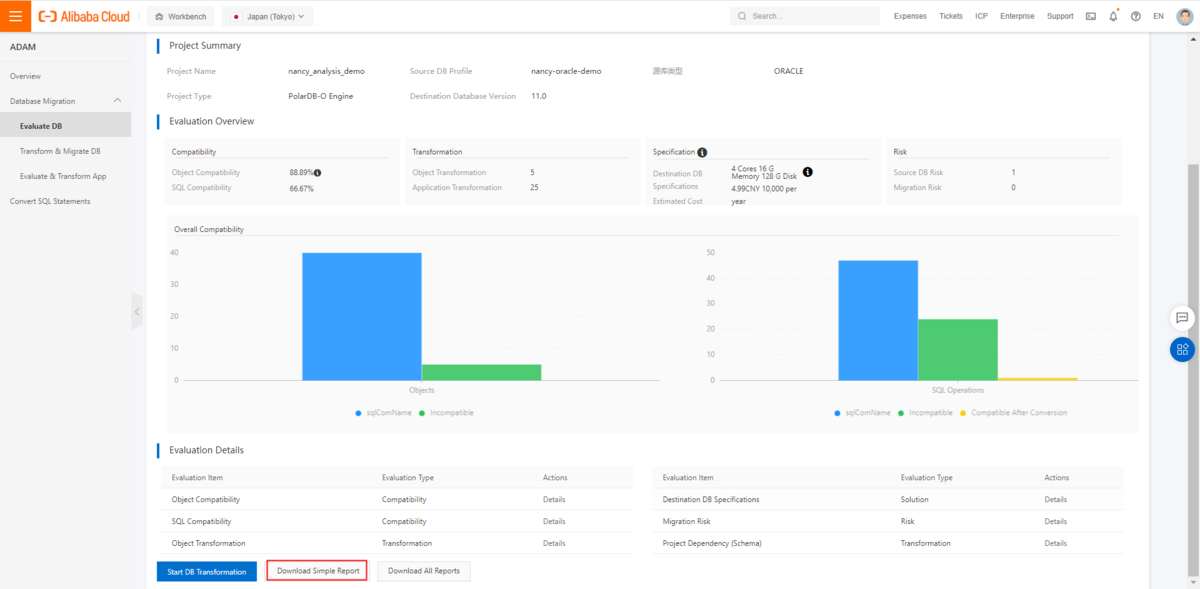
Task: Open the Tickets menu
Action: point(951,16)
